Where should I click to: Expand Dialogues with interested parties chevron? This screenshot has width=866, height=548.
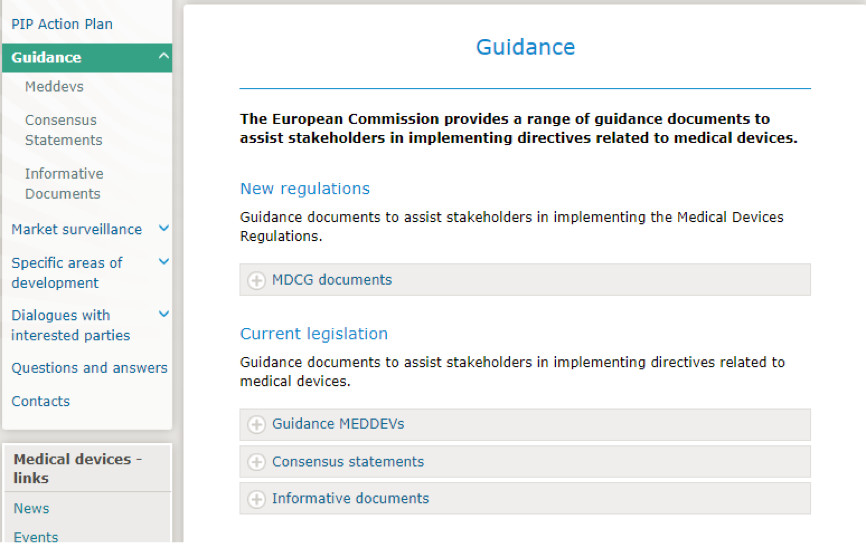(x=164, y=315)
